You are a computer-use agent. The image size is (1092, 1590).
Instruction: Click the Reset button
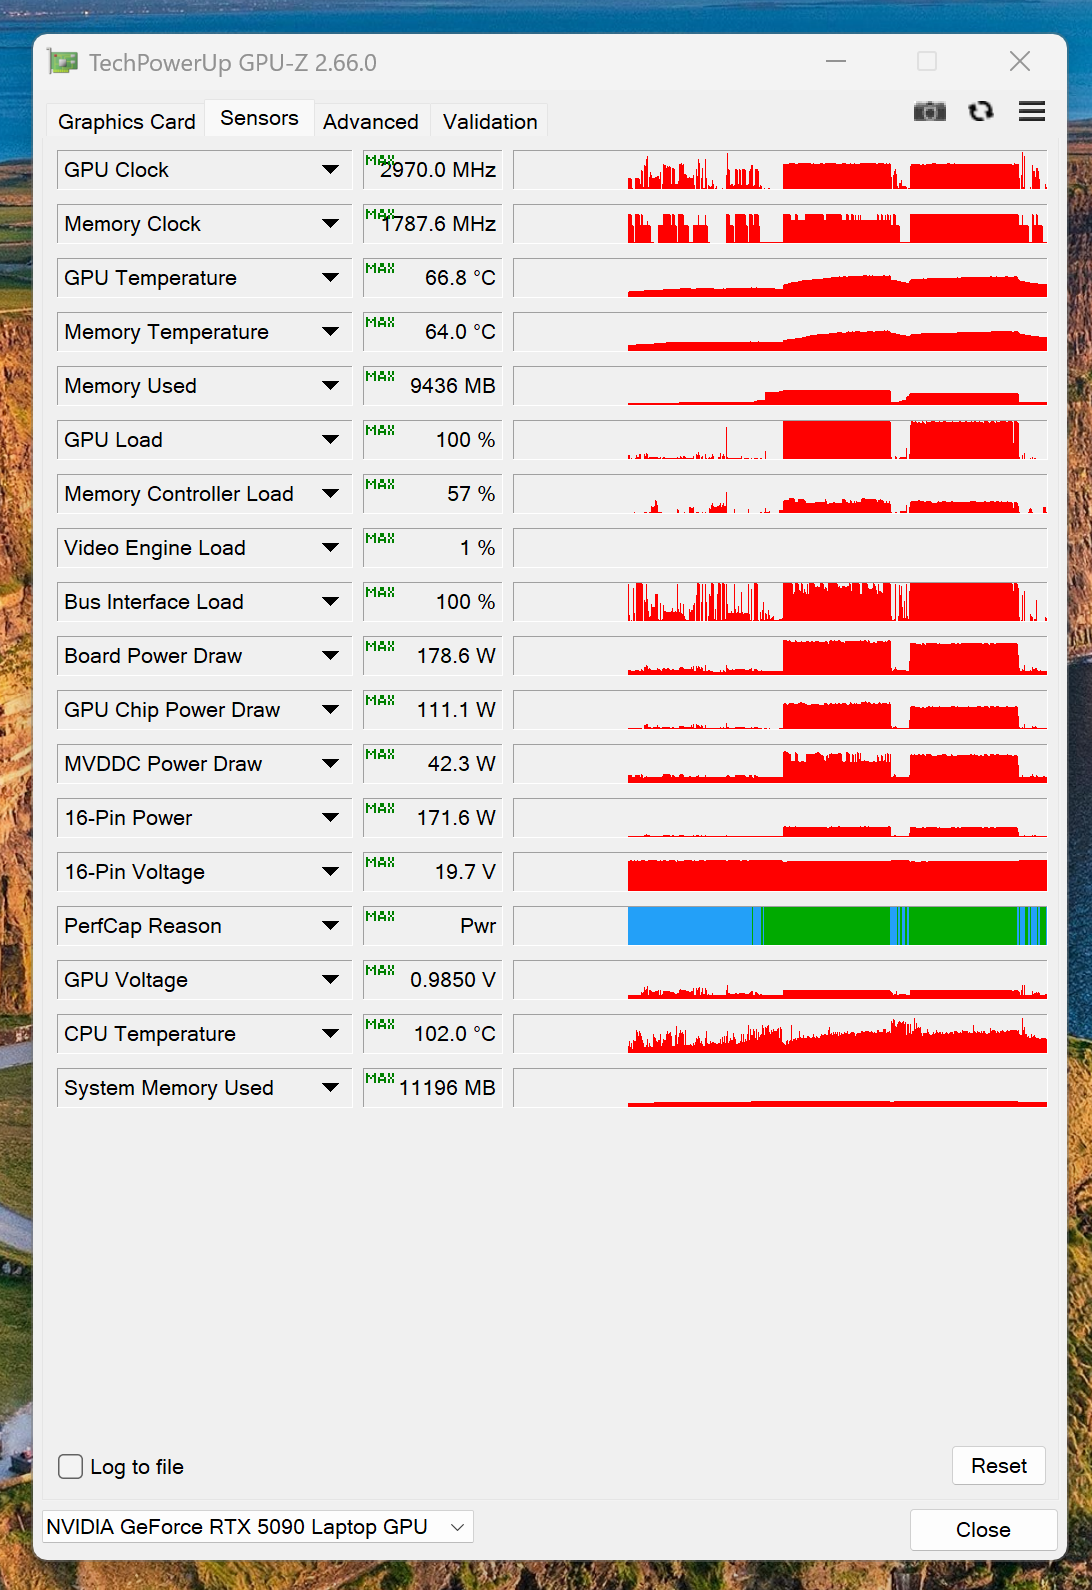pyautogui.click(x=999, y=1466)
